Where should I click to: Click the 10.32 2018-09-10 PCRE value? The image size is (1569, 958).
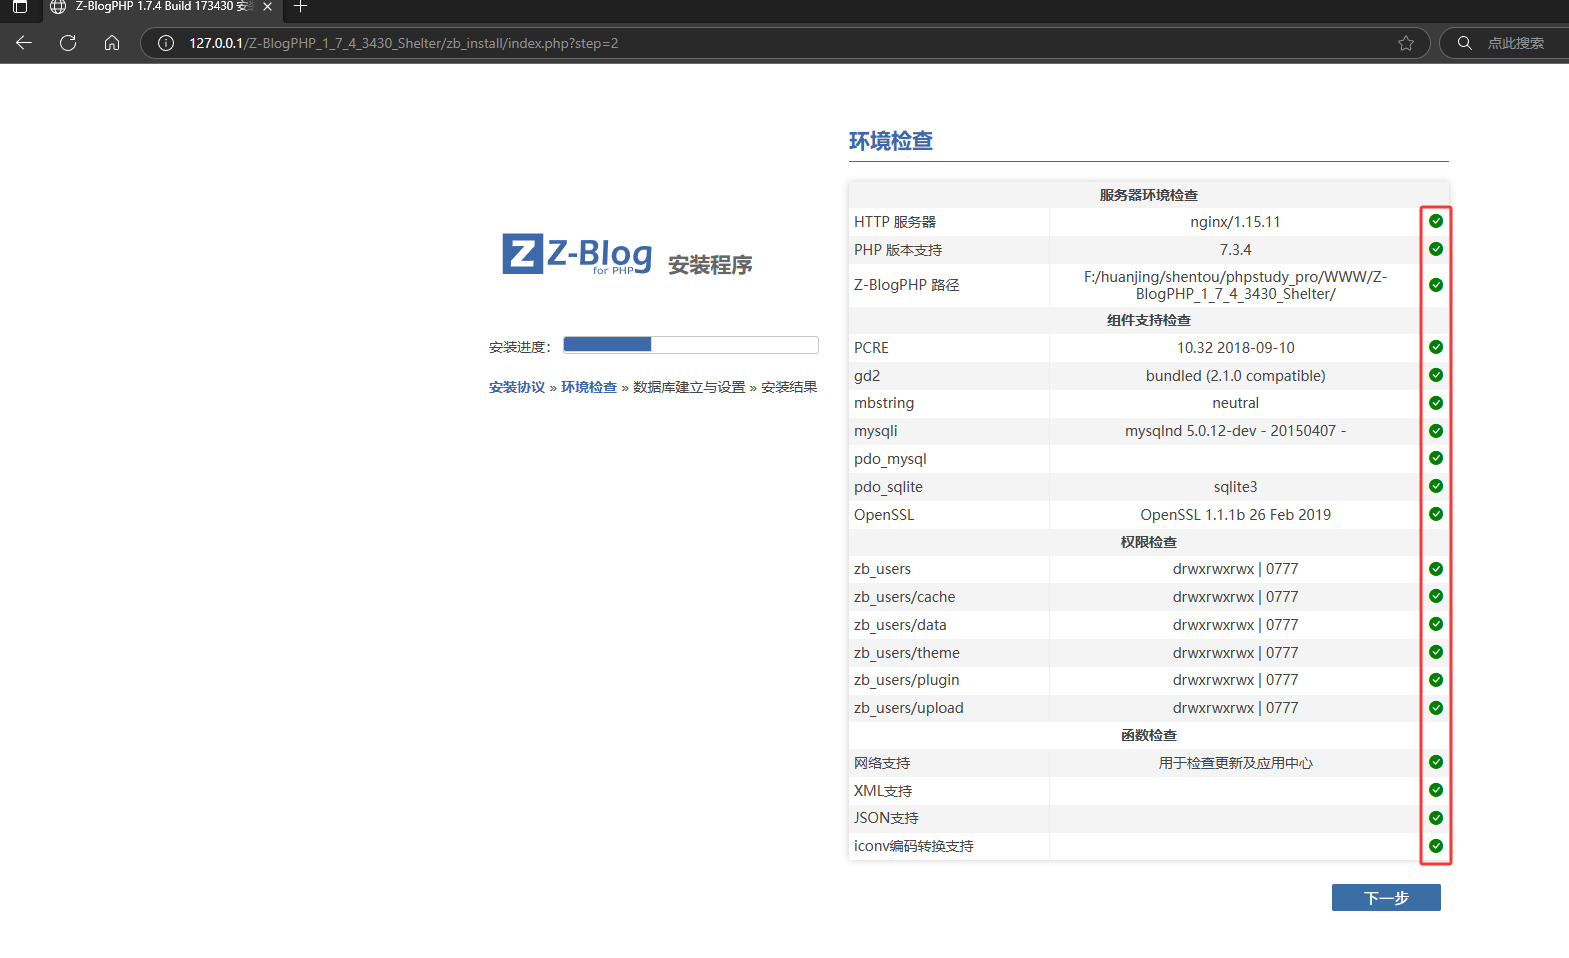[x=1235, y=348]
